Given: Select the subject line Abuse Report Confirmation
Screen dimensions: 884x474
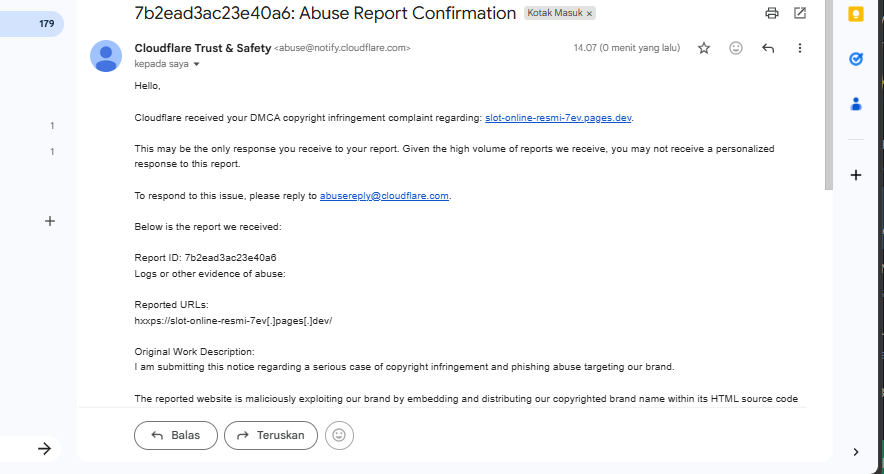Looking at the screenshot, I should pos(325,13).
